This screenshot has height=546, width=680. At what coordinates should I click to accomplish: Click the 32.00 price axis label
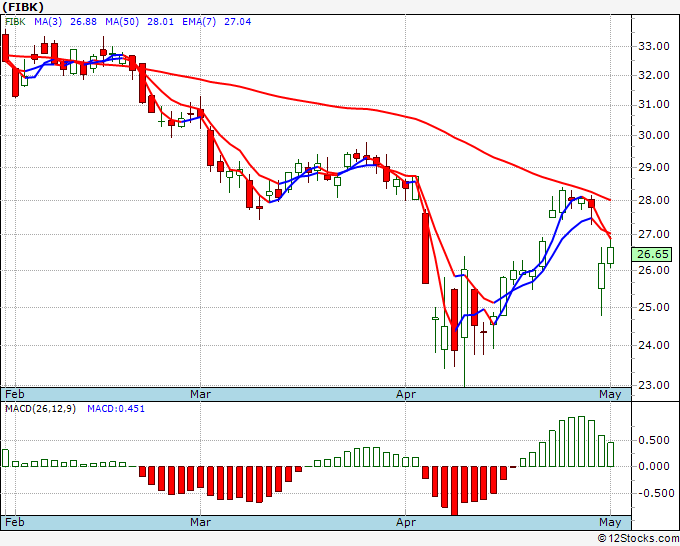point(654,75)
